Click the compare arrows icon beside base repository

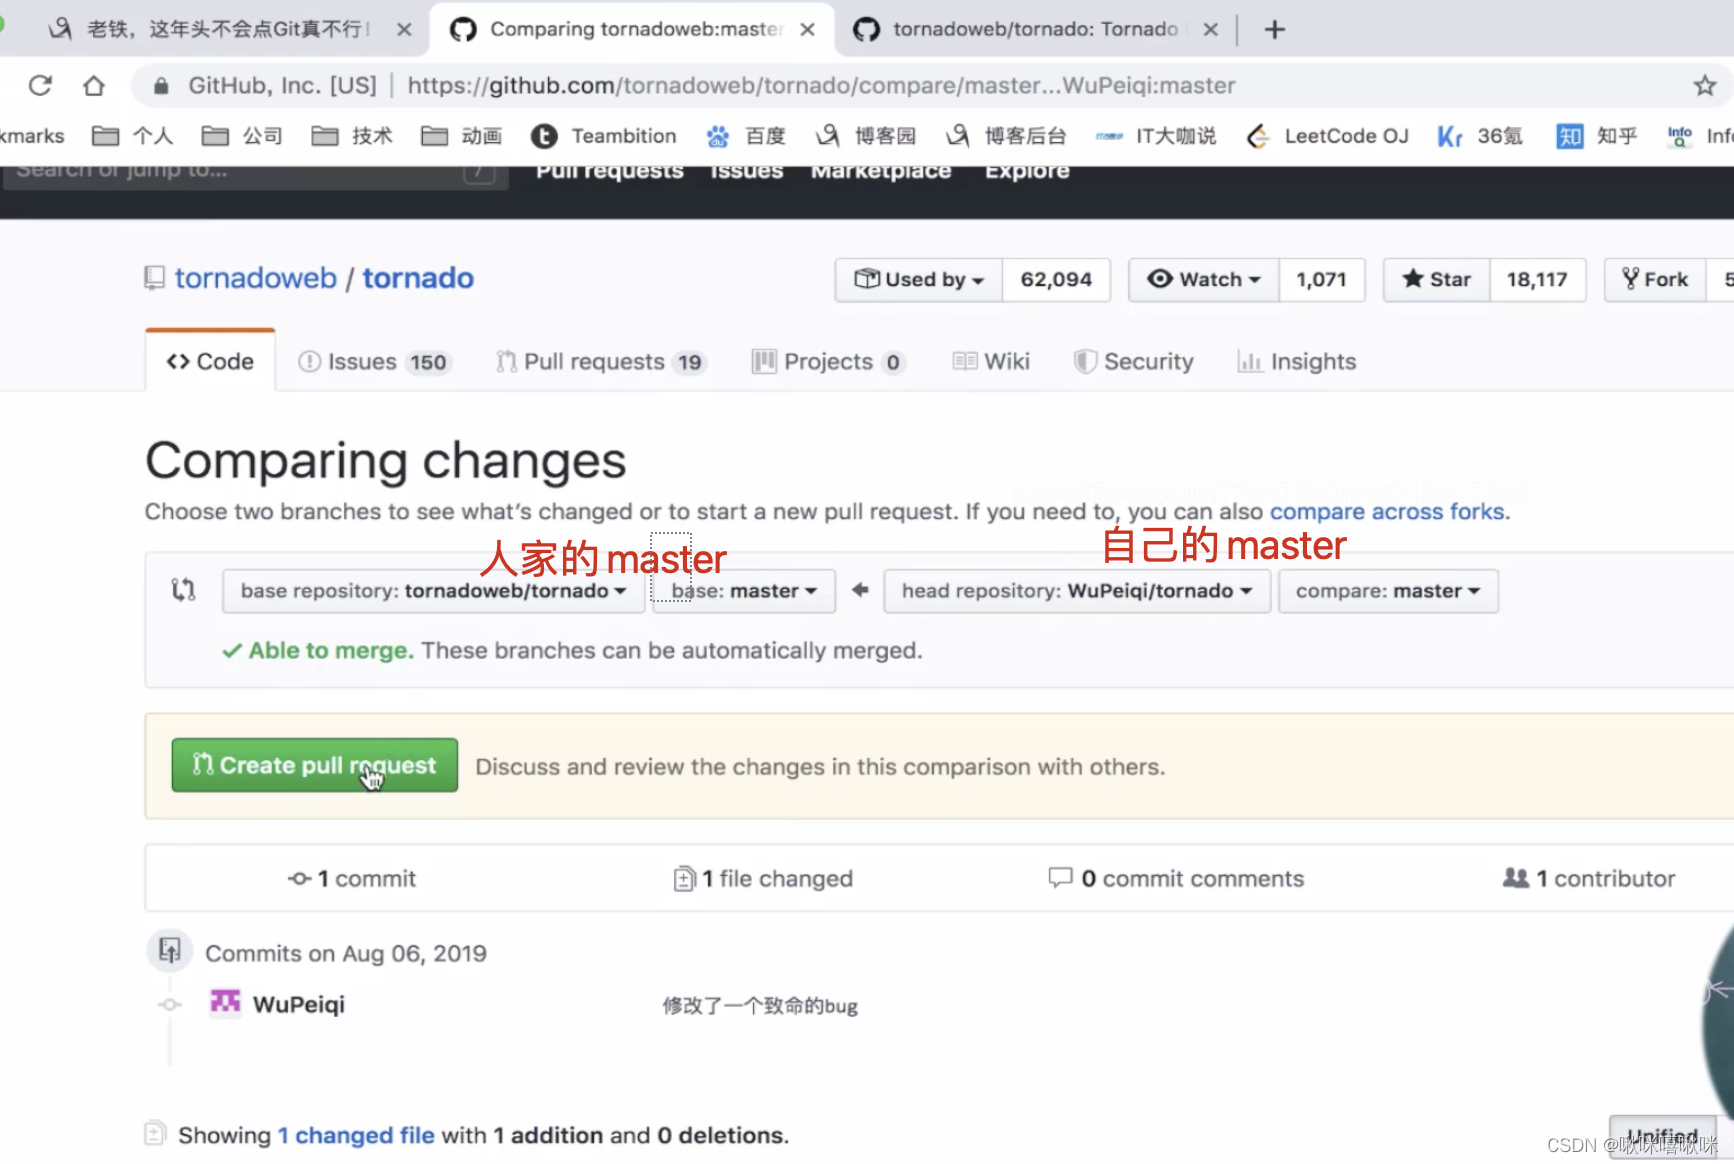tap(183, 590)
